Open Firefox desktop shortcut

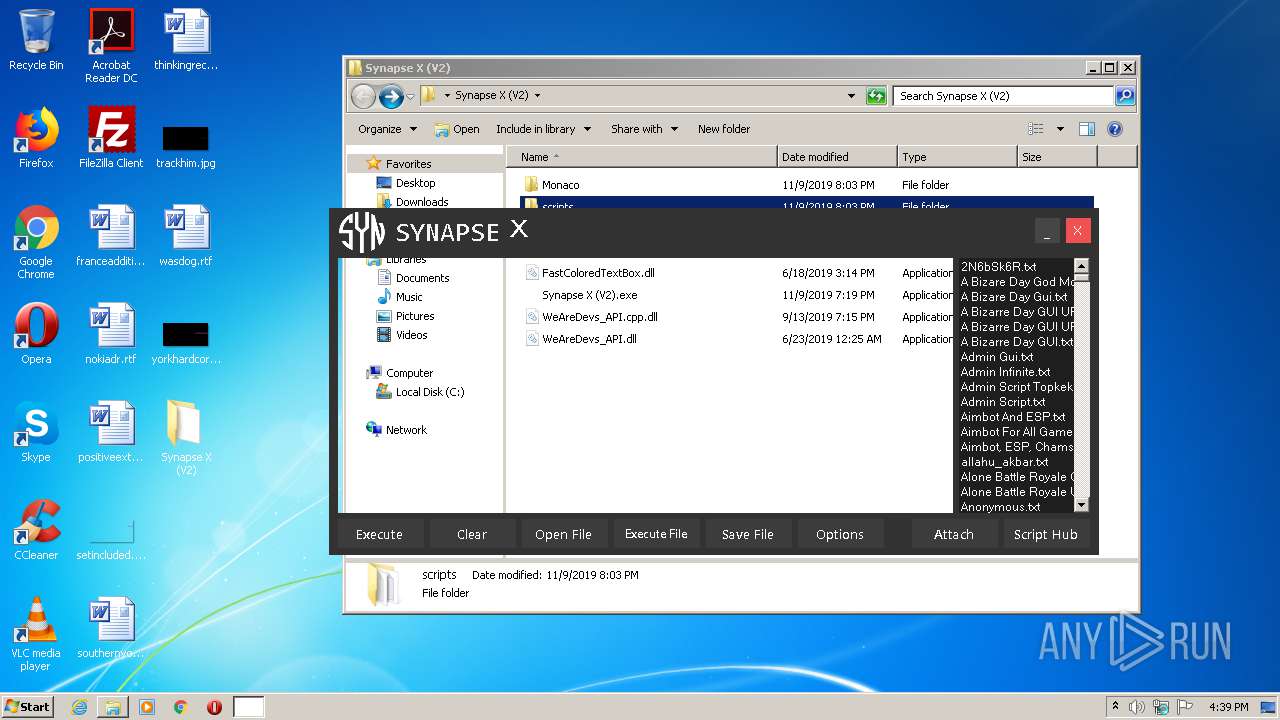pyautogui.click(x=36, y=138)
